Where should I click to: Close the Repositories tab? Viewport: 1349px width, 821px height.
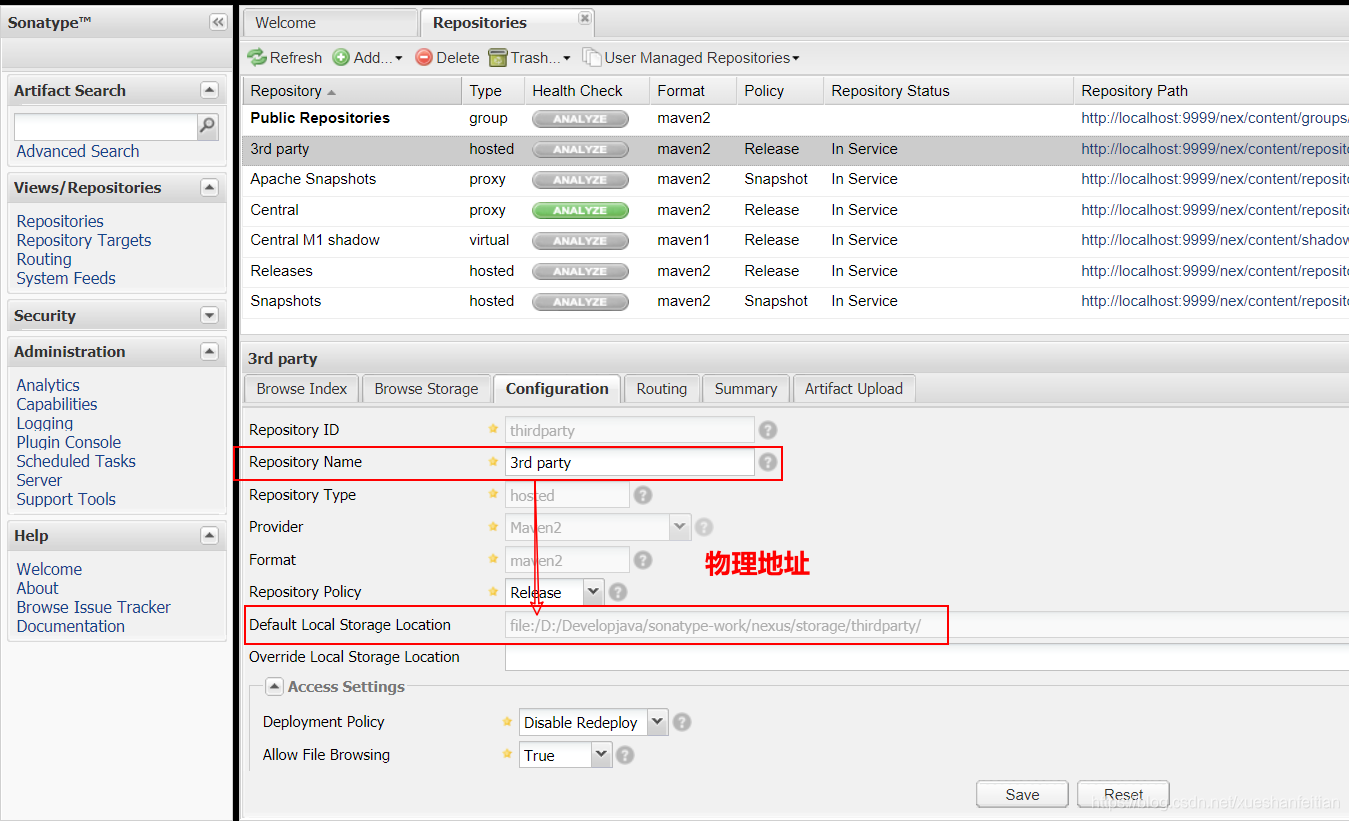pos(585,19)
